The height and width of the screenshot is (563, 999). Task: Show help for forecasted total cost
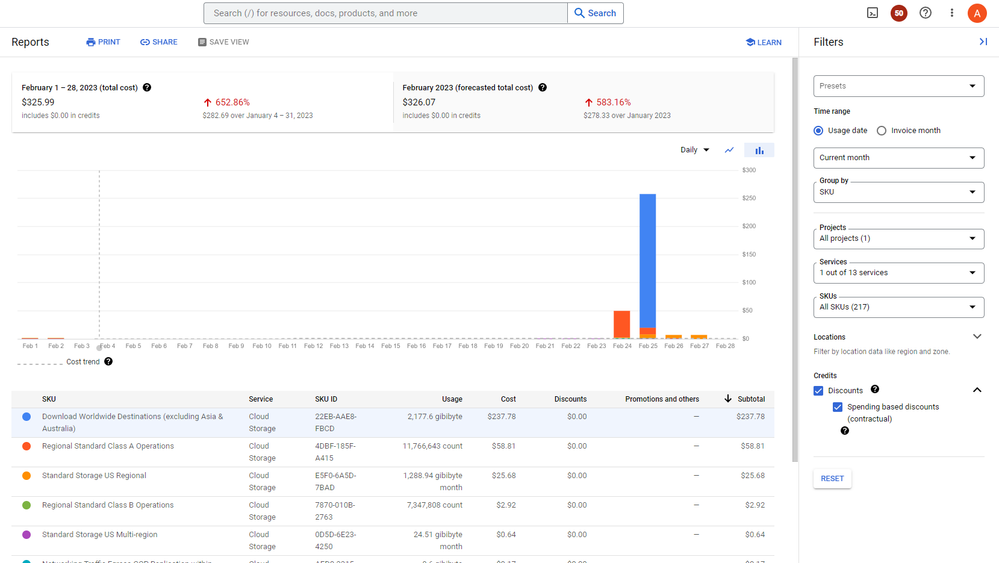(x=542, y=87)
